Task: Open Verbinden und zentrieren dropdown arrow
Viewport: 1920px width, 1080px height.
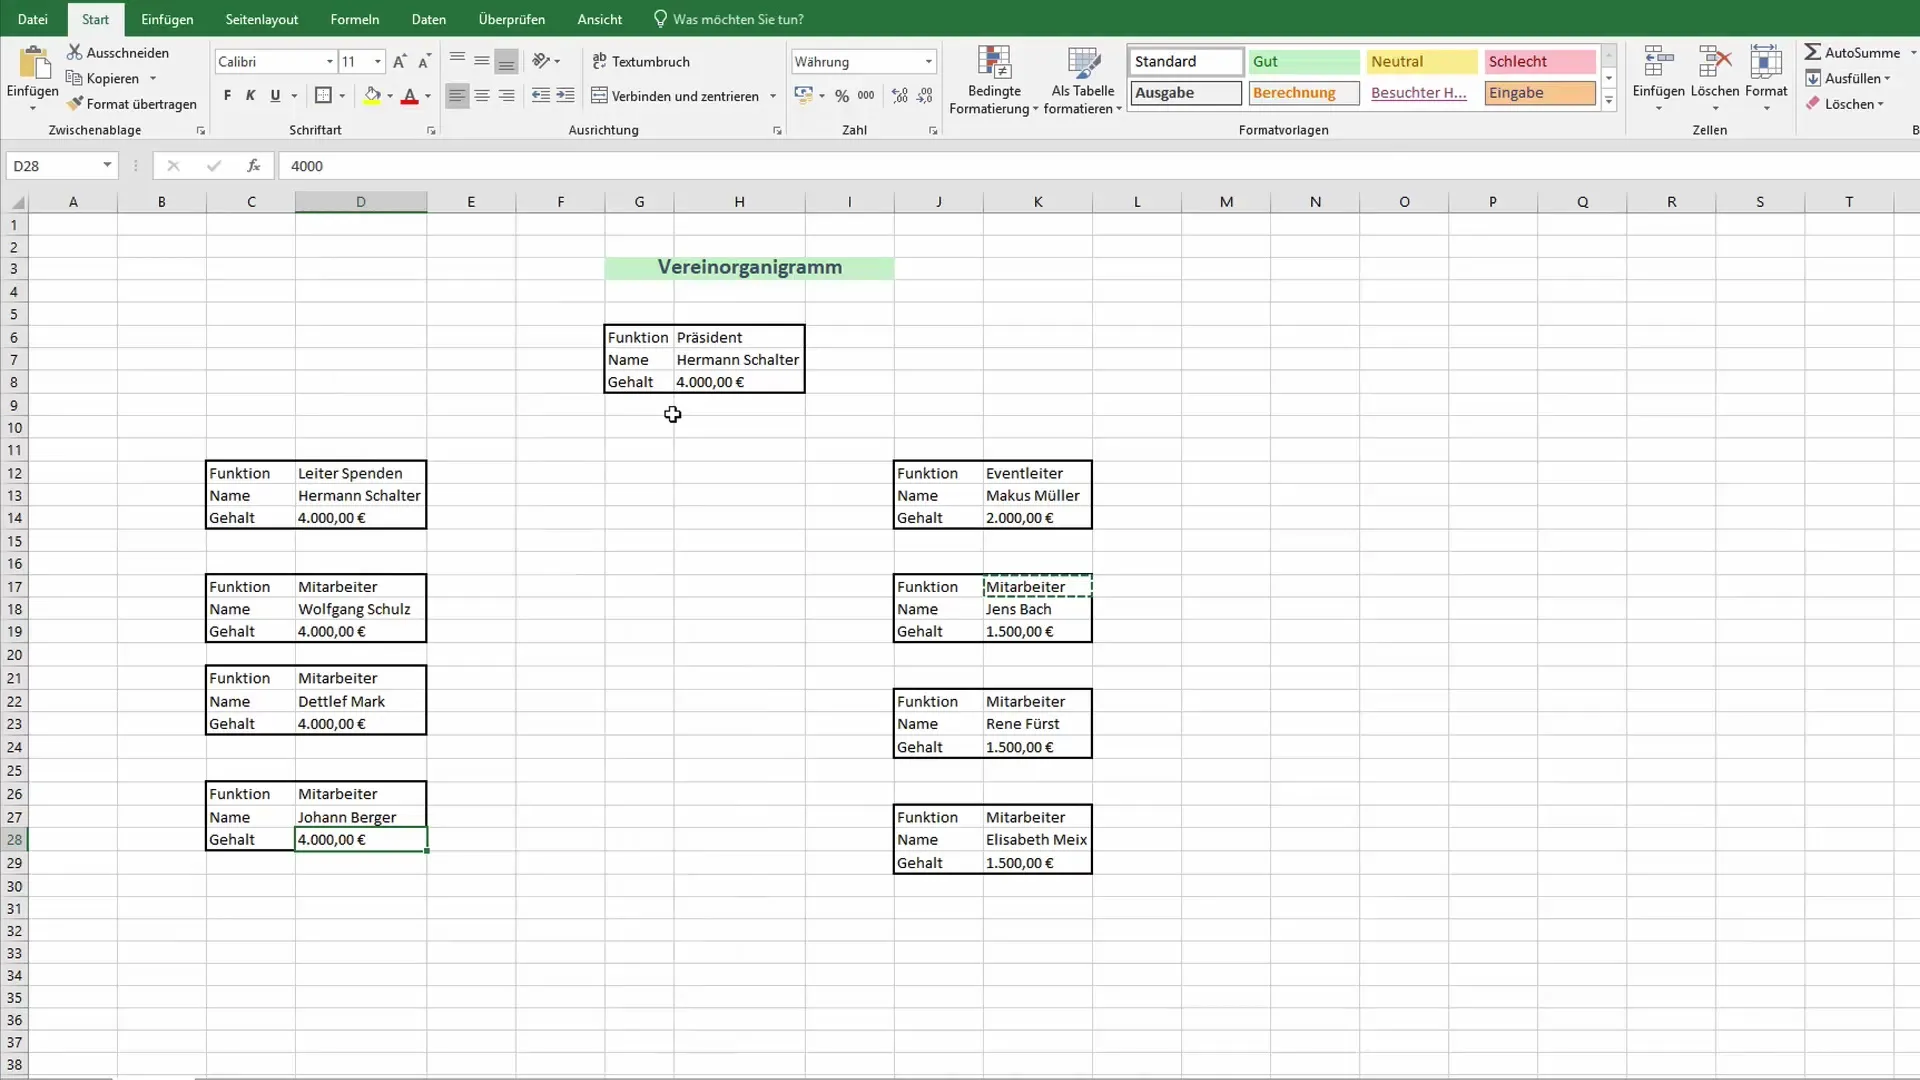Action: (x=773, y=96)
